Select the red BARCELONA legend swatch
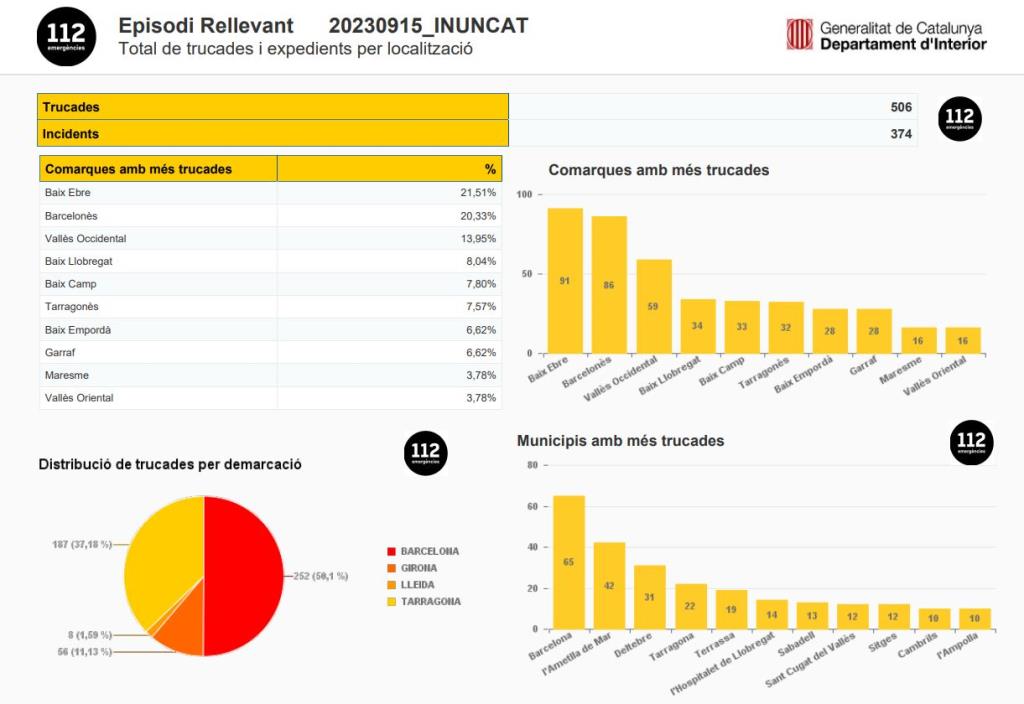The width and height of the screenshot is (1024, 704). [x=391, y=552]
